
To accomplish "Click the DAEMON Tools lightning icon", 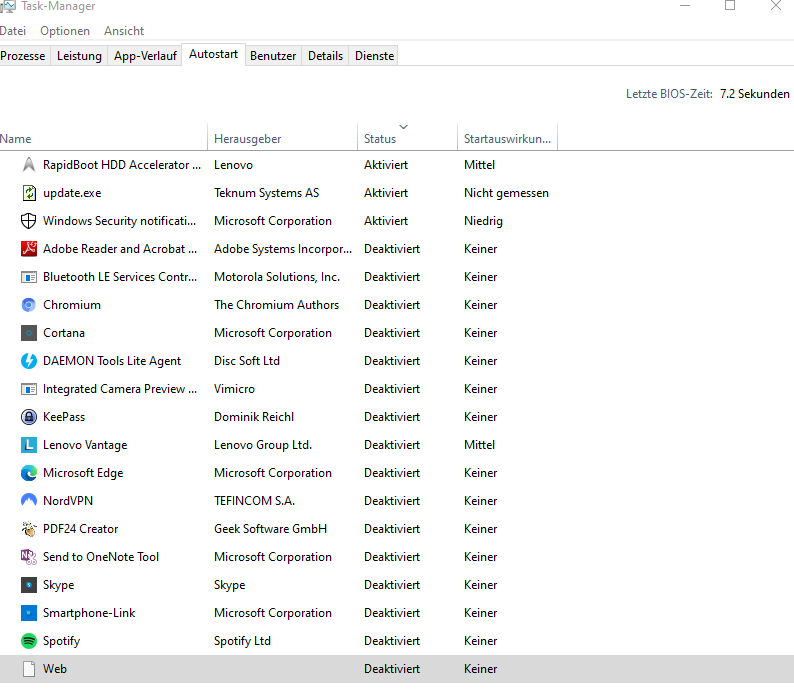I will point(29,361).
